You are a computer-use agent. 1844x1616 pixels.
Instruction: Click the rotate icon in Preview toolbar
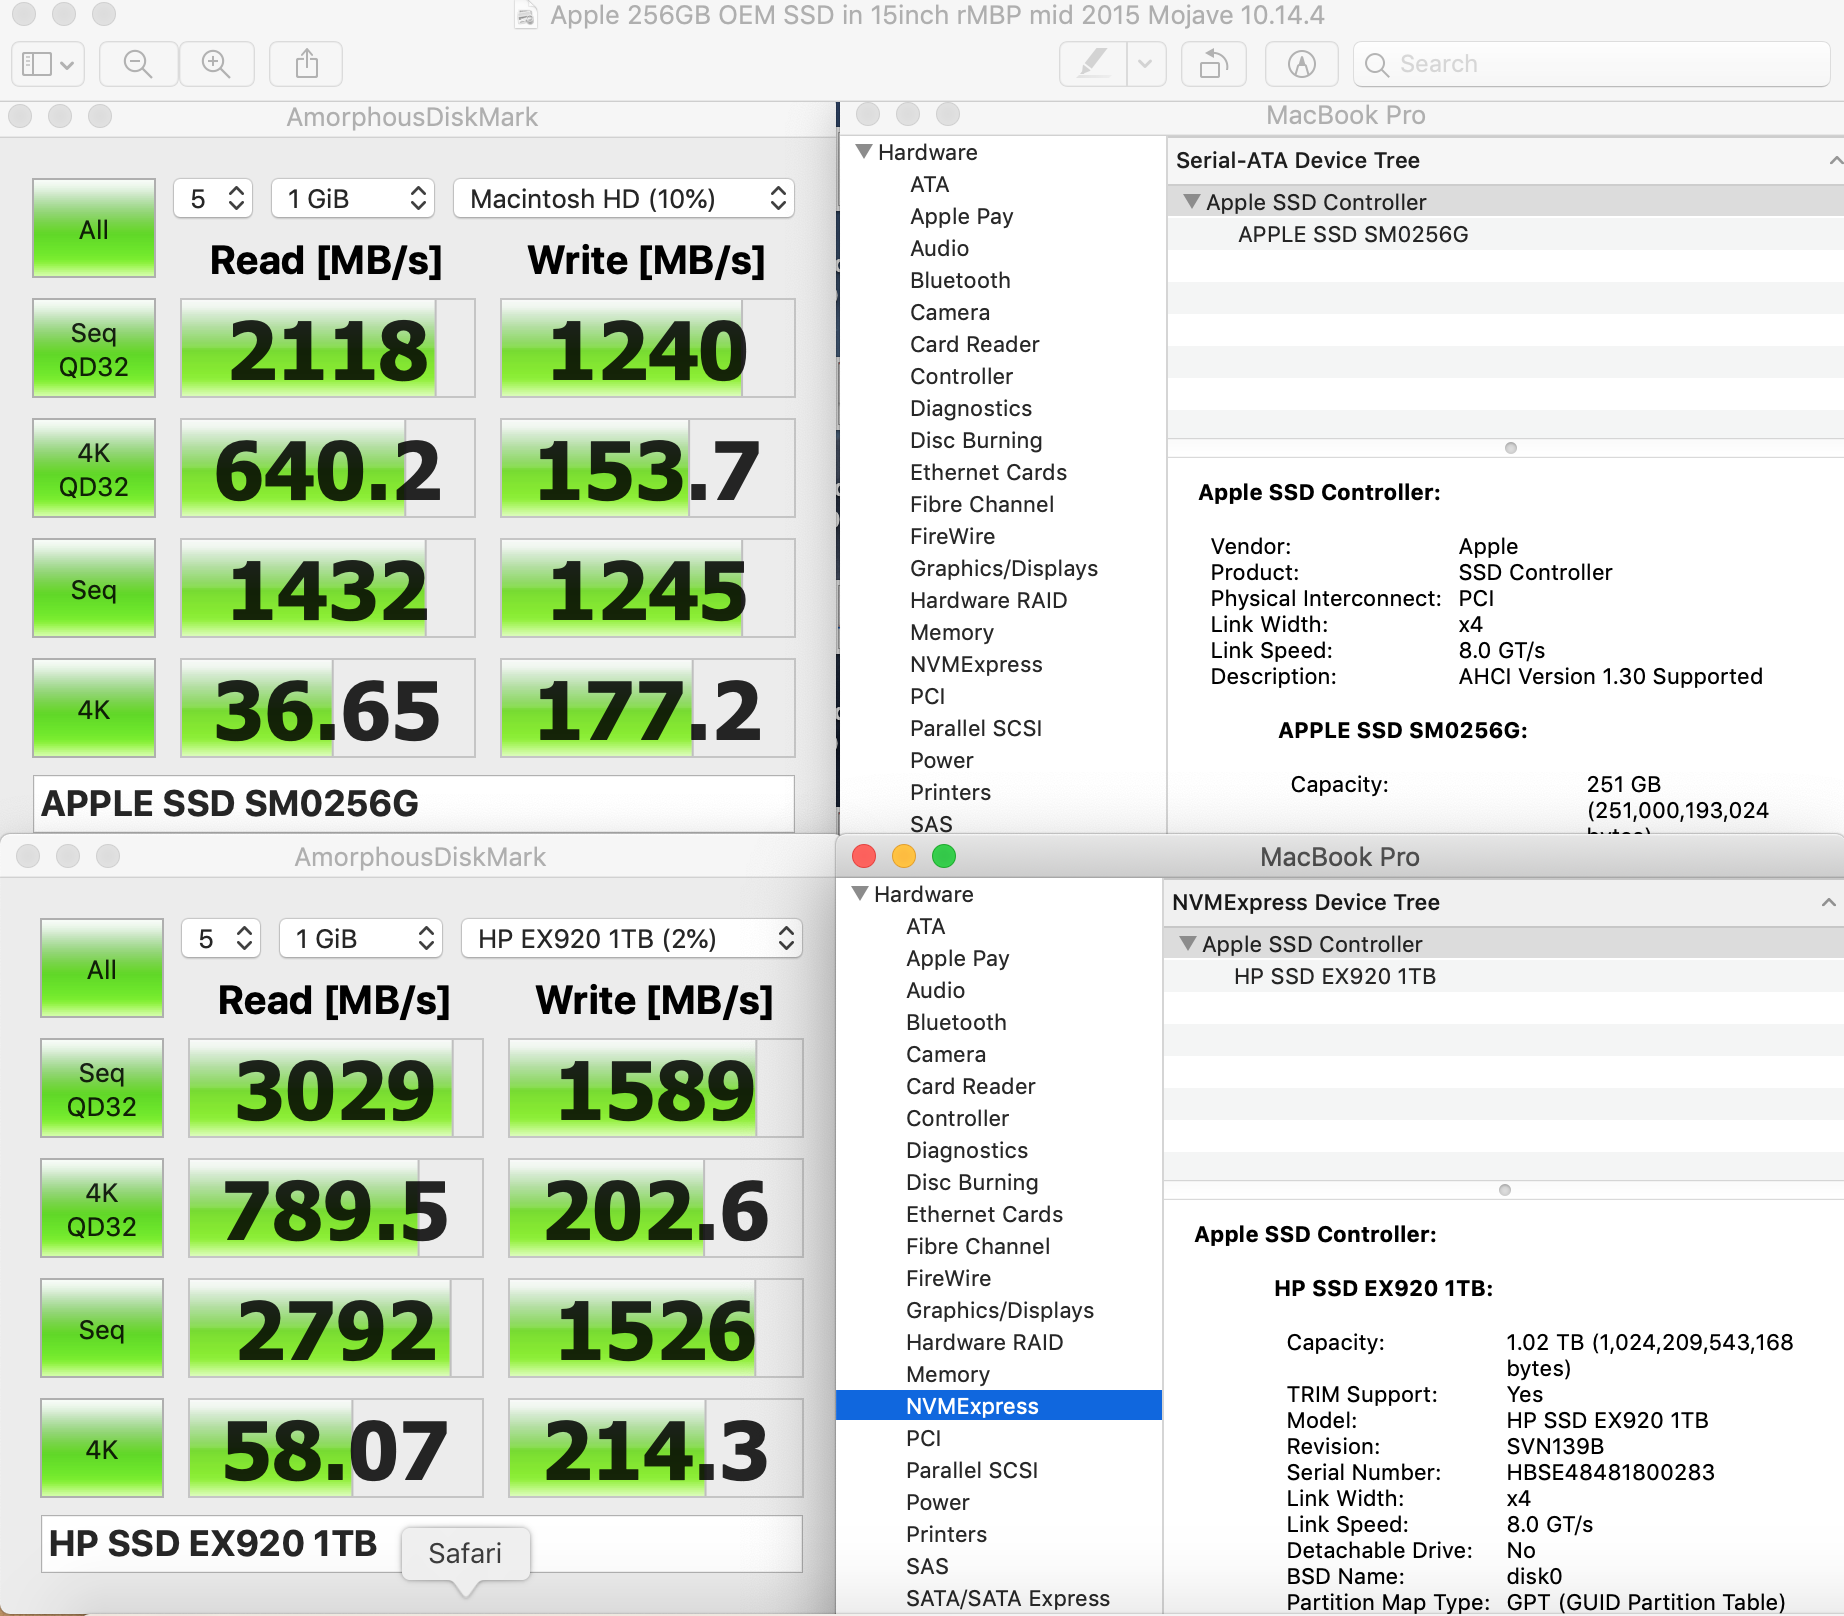coord(1213,64)
